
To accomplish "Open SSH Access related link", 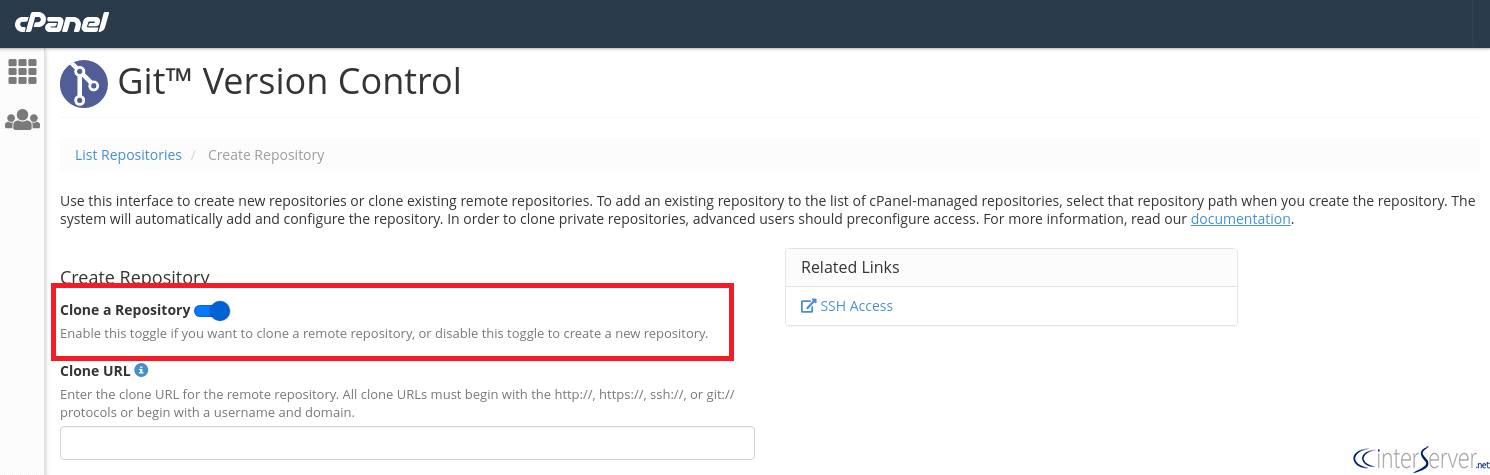I will 856,306.
